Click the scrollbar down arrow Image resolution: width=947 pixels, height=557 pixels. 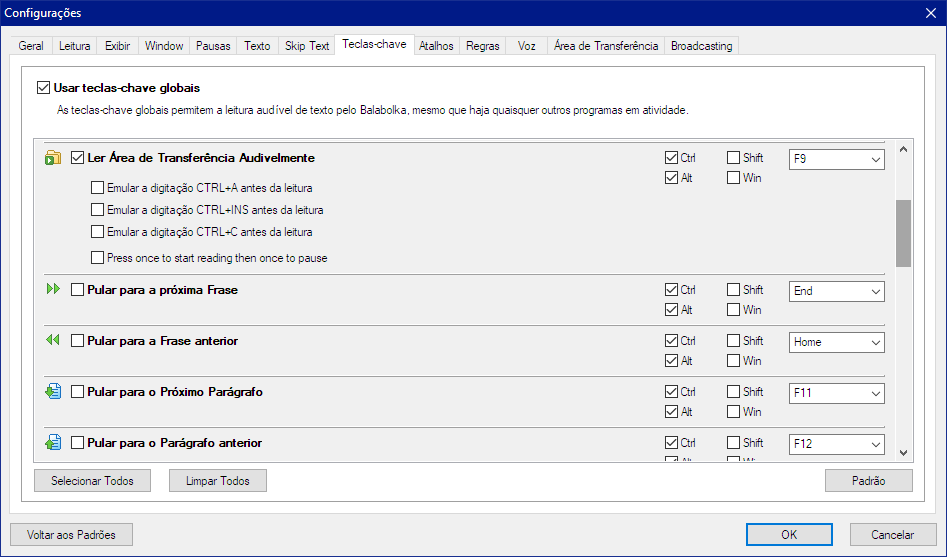click(903, 452)
